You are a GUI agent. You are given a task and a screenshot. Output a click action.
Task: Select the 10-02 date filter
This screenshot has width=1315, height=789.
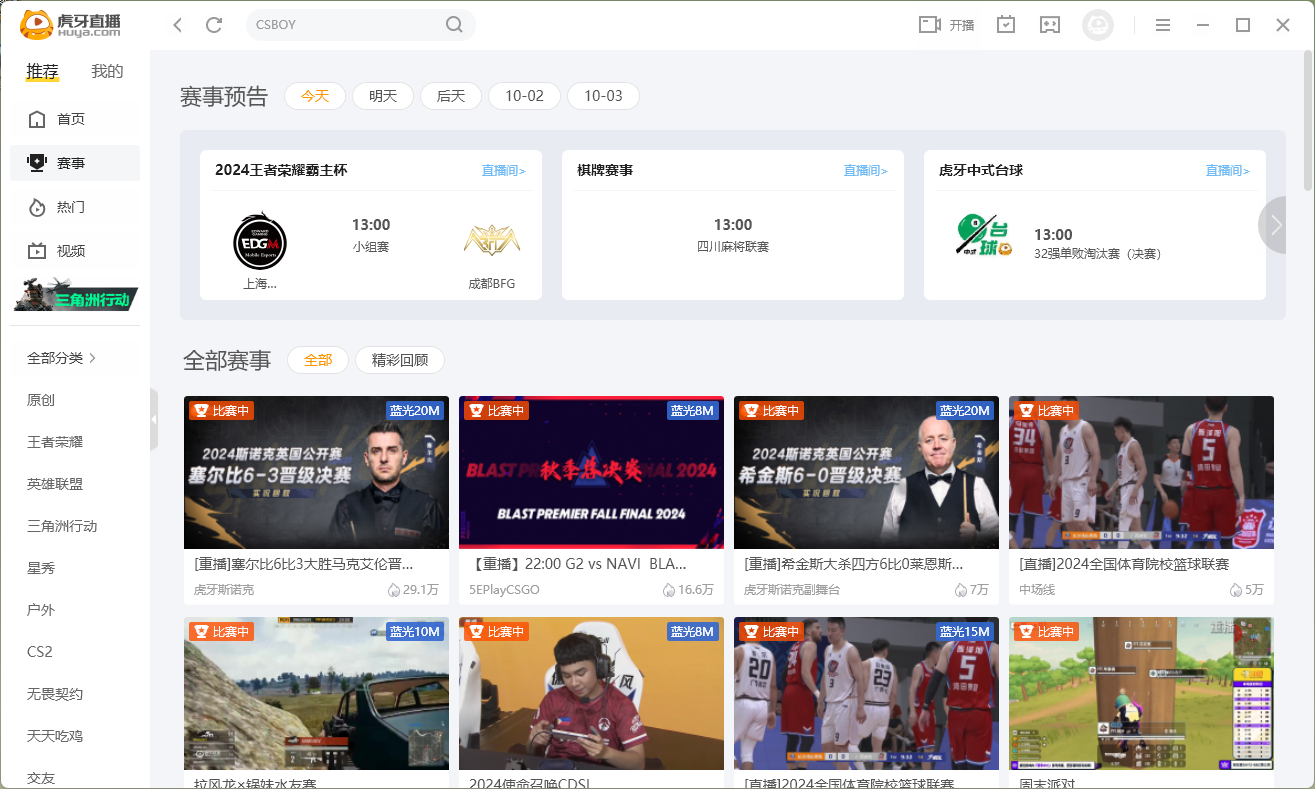click(x=524, y=96)
